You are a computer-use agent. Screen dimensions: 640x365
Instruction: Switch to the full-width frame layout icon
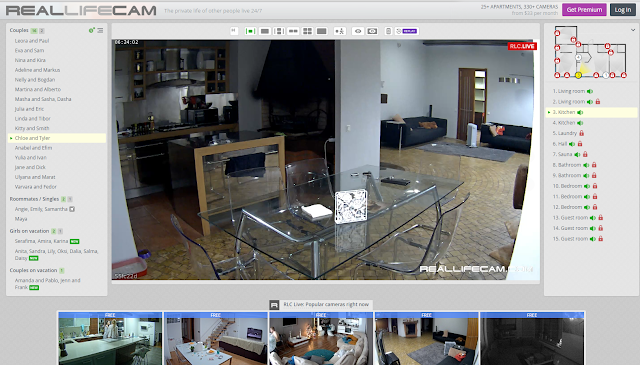(x=322, y=31)
